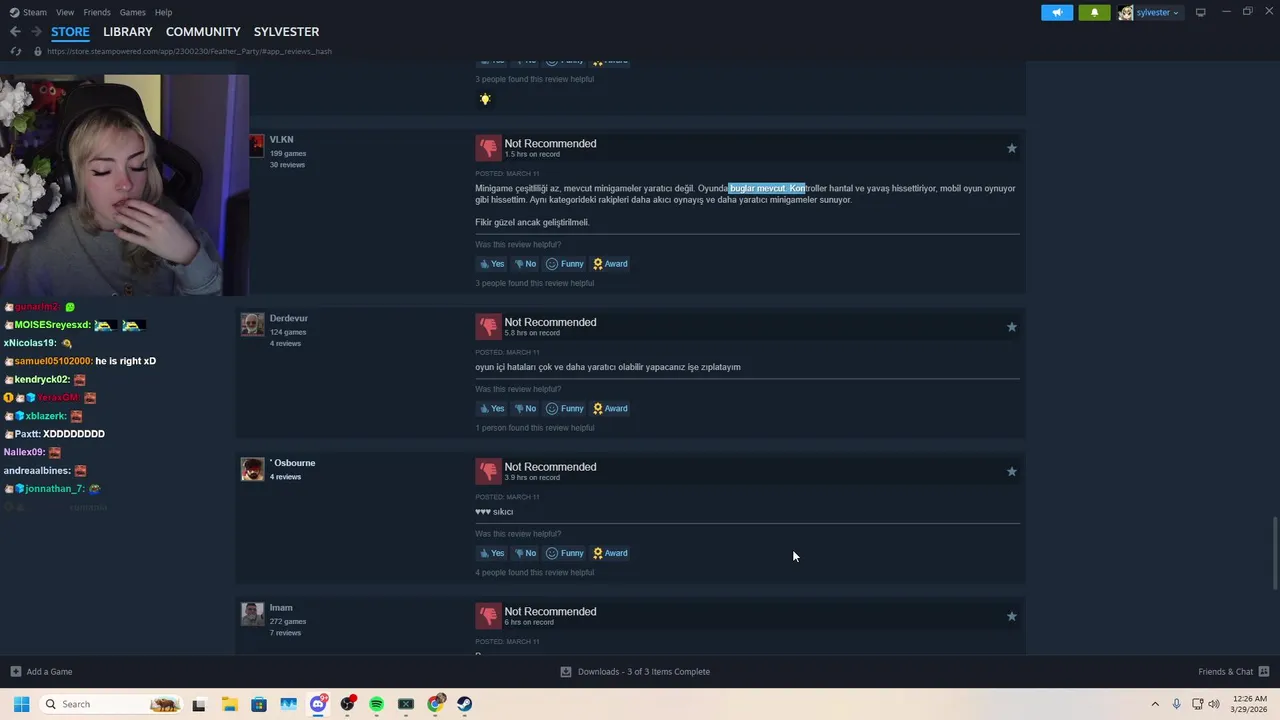Open the volume control in system tray

point(1214,704)
